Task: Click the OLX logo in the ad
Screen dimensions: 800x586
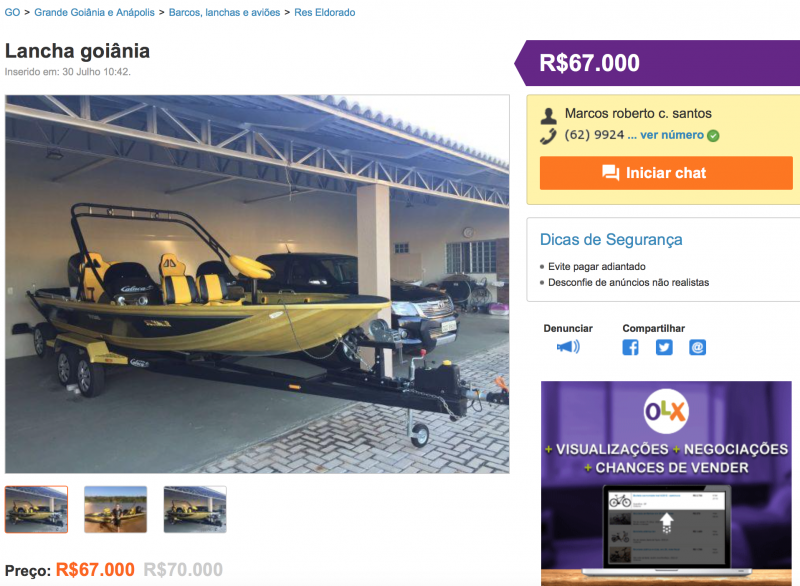Action: coord(665,411)
